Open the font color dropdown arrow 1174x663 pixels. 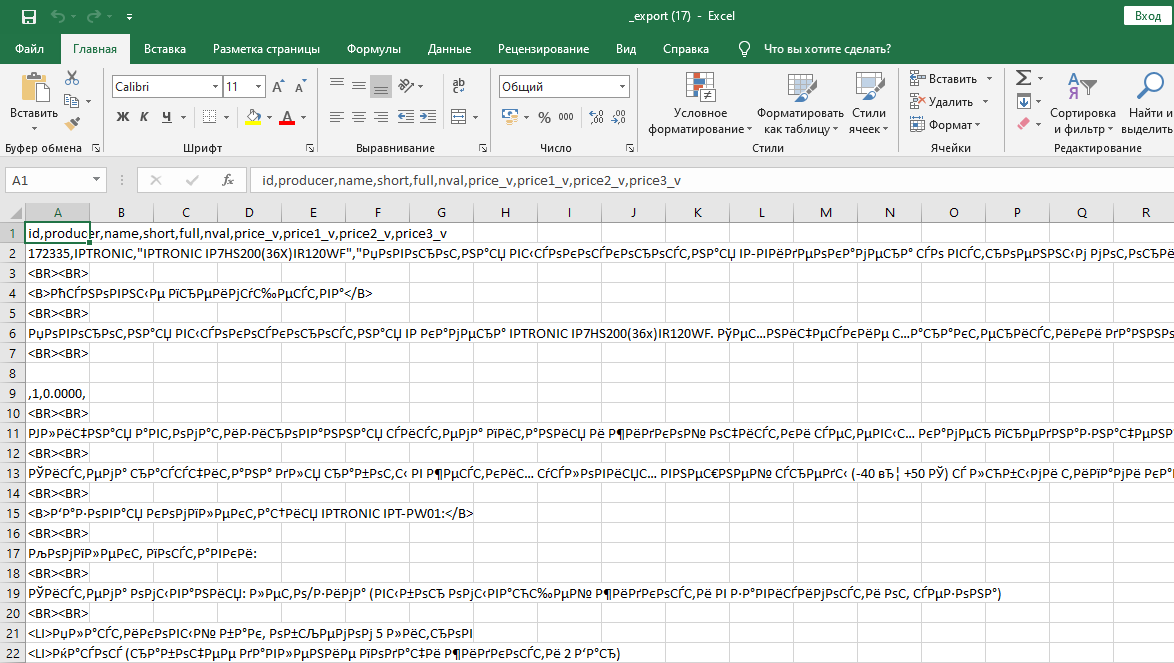[303, 117]
